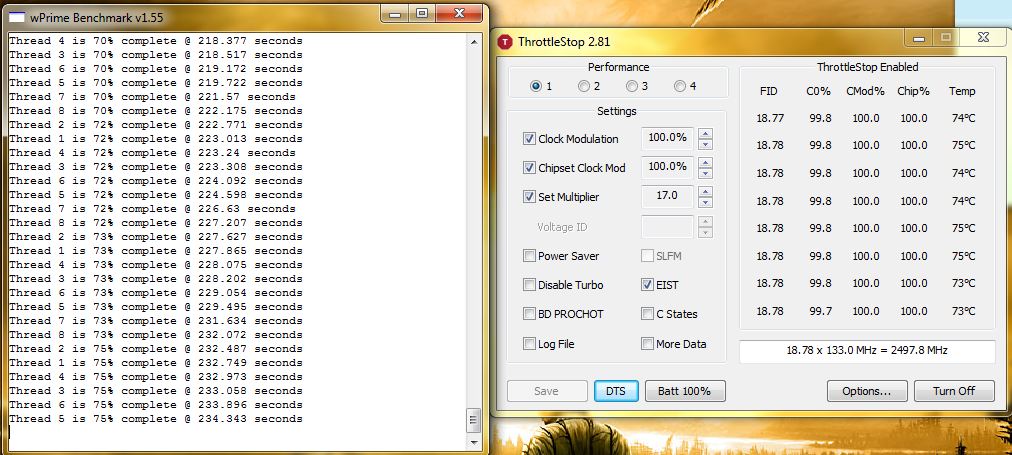The image size is (1012, 455).
Task: Click the Turn Off button
Action: 954,391
